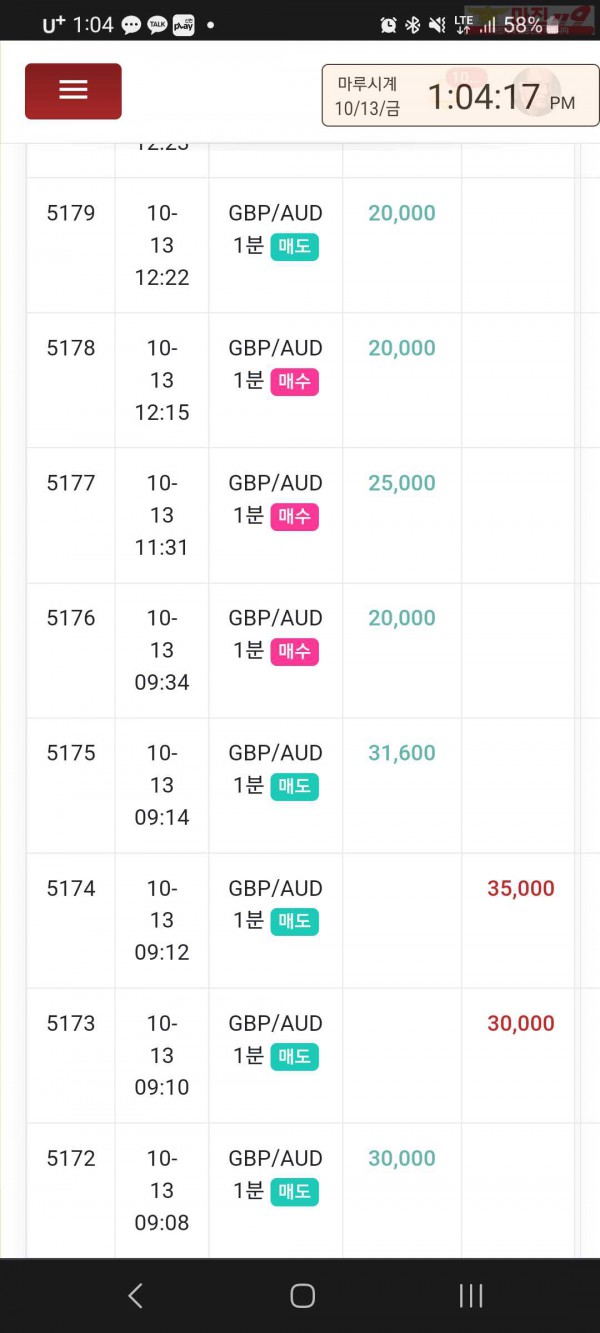Open the red hamburger menu
Screen dimensions: 600x1333
(x=73, y=91)
